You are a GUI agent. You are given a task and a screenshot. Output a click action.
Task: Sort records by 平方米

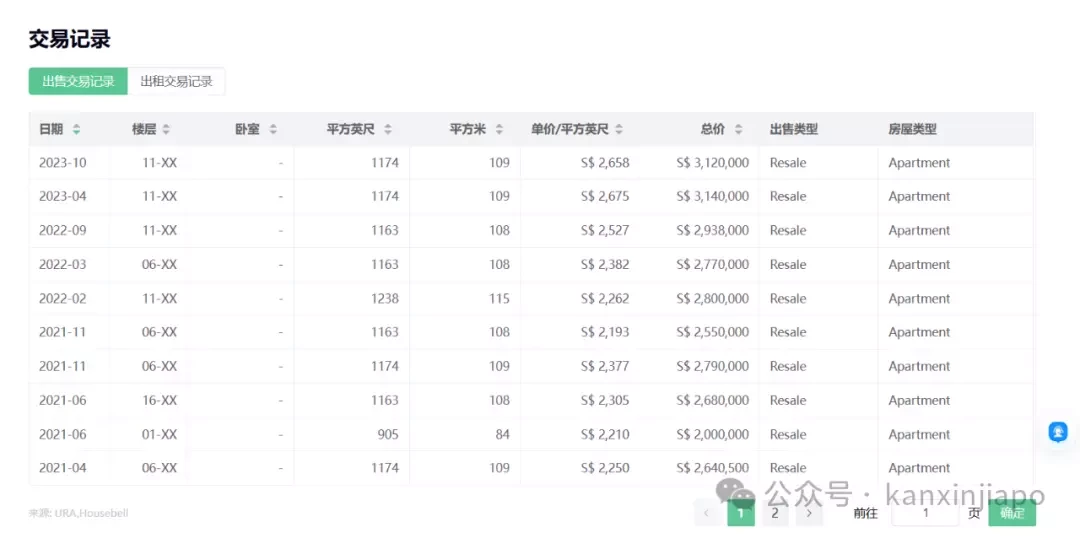click(499, 129)
